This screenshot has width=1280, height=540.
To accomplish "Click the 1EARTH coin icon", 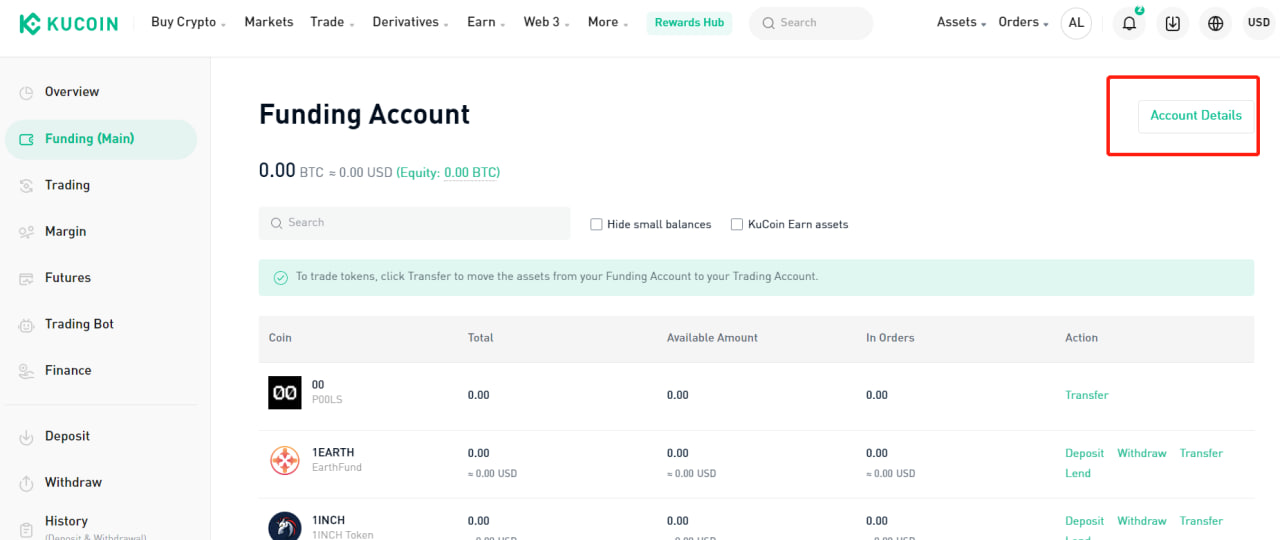I will [285, 460].
